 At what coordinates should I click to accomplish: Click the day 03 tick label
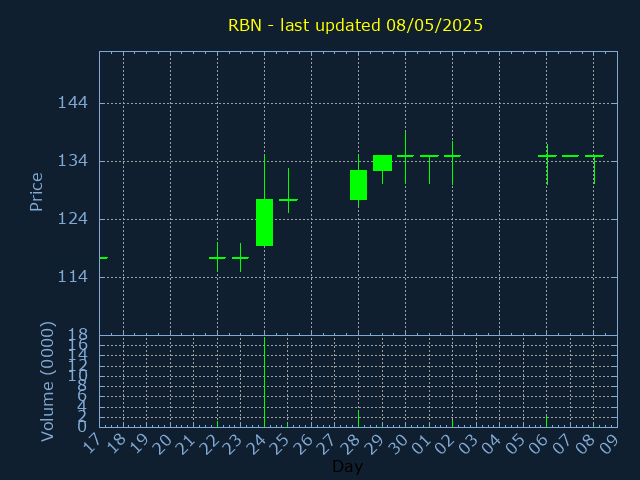tap(468, 443)
